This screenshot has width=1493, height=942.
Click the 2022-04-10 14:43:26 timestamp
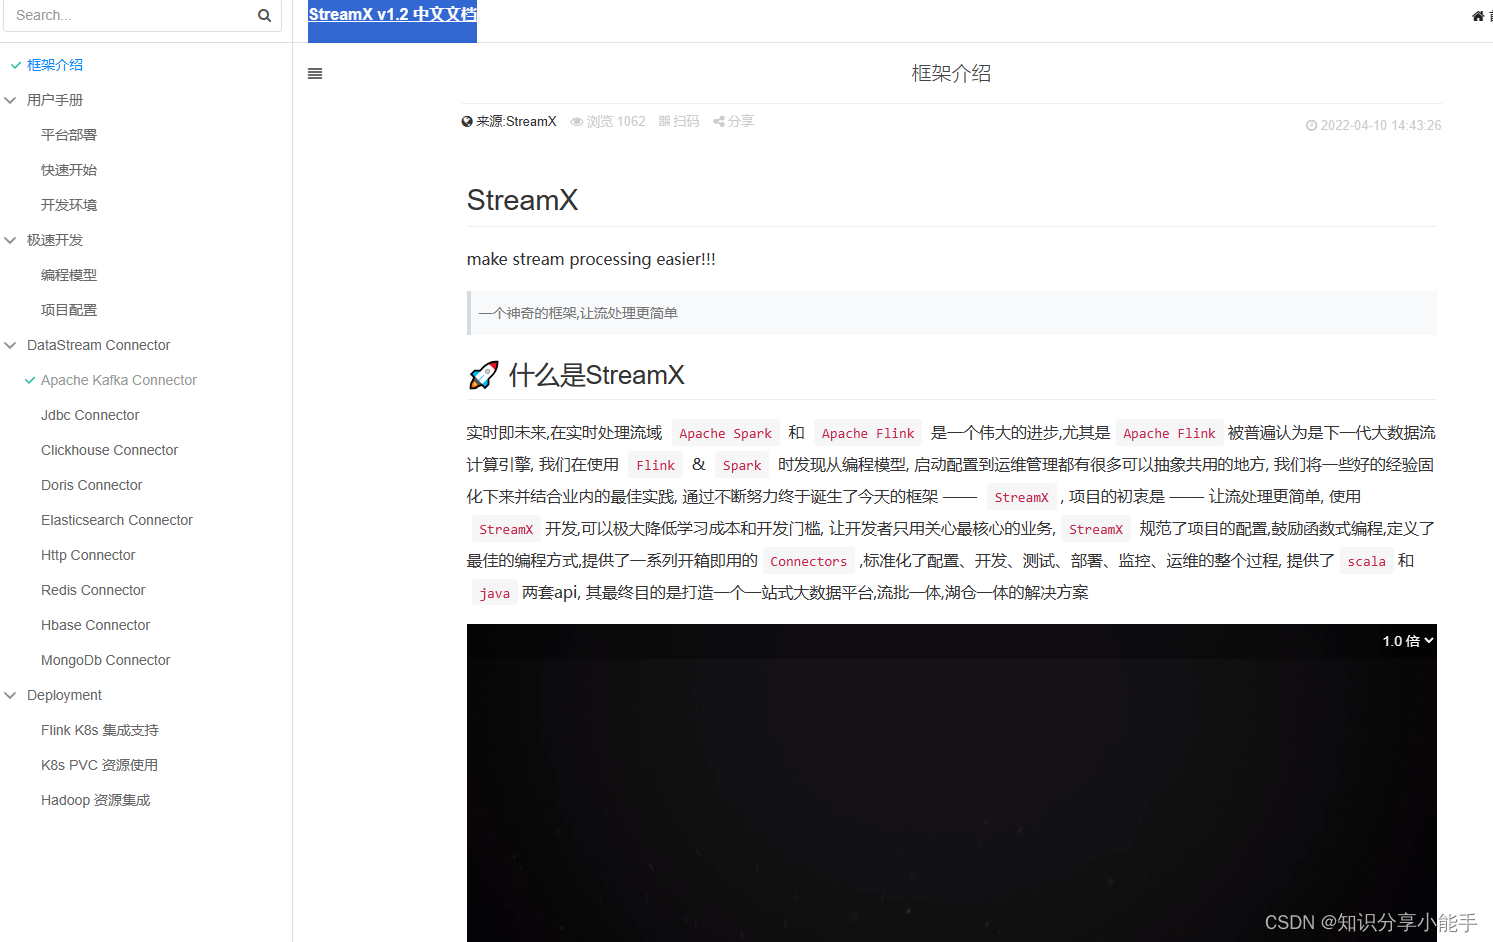tap(1380, 126)
